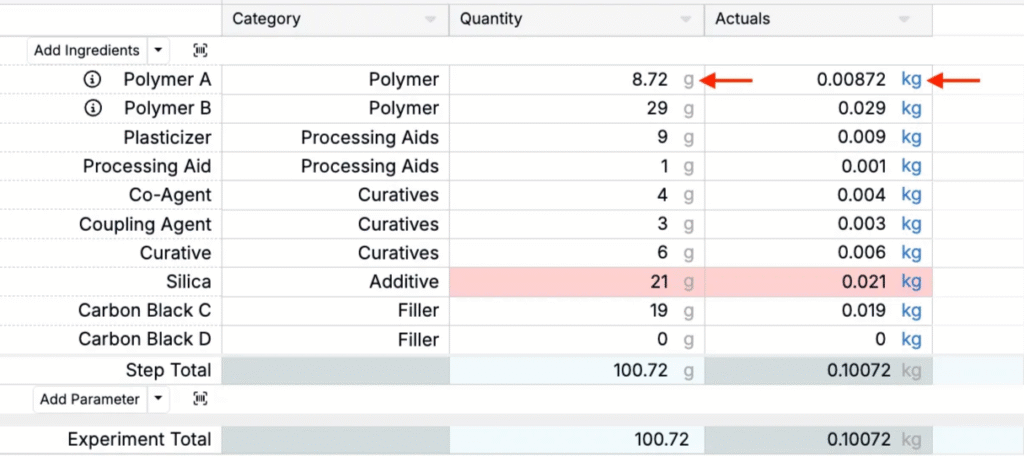This screenshot has width=1024, height=456.
Task: Click the g unit for Polymer A quantity
Action: point(688,80)
